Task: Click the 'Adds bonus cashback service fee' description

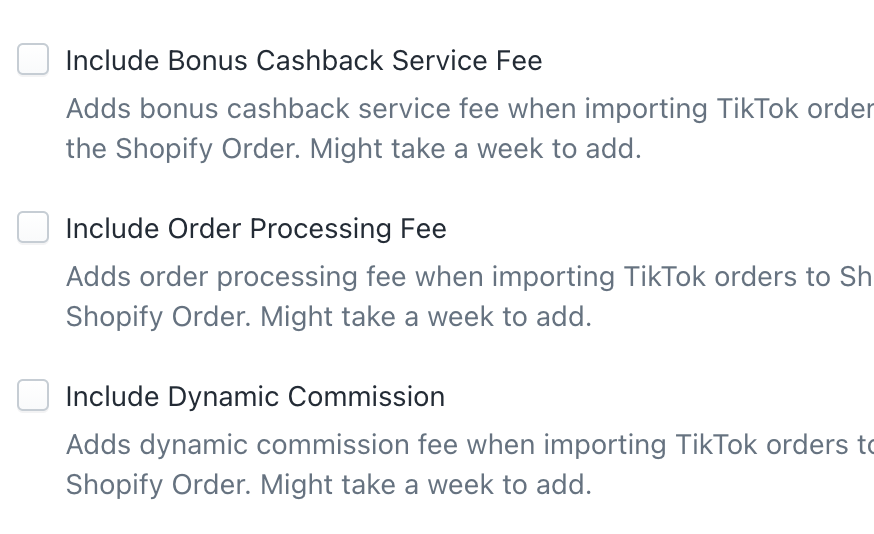Action: click(x=470, y=109)
